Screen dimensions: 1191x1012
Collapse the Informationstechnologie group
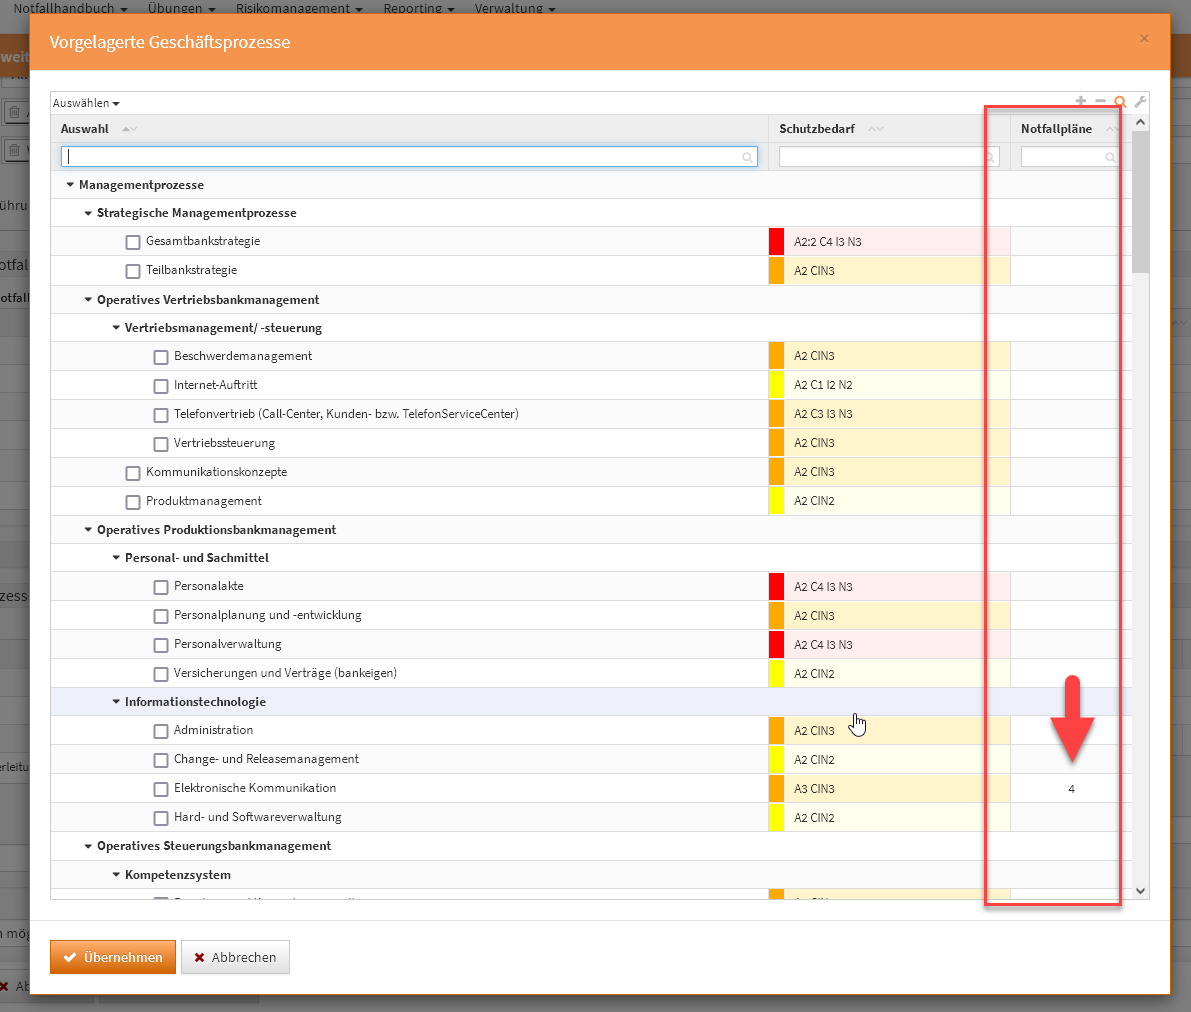click(x=116, y=702)
